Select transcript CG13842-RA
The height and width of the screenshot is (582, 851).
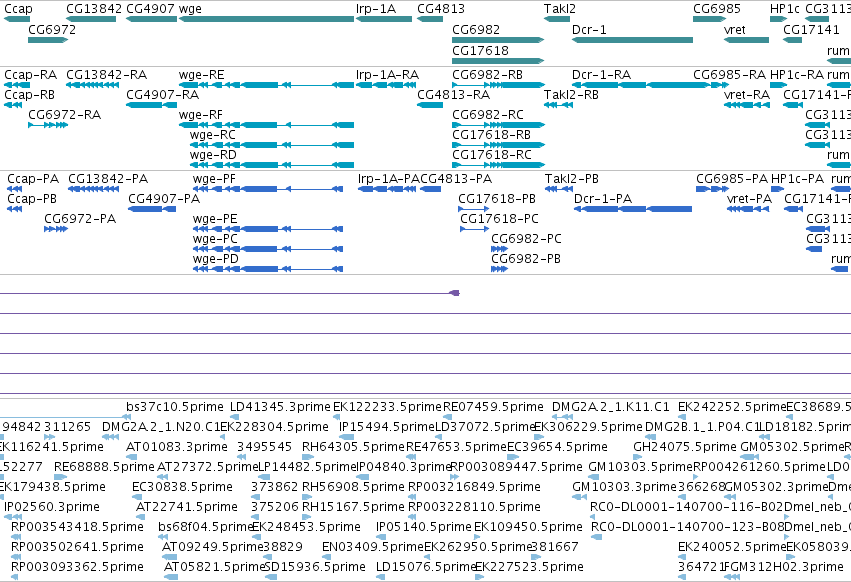[x=92, y=85]
